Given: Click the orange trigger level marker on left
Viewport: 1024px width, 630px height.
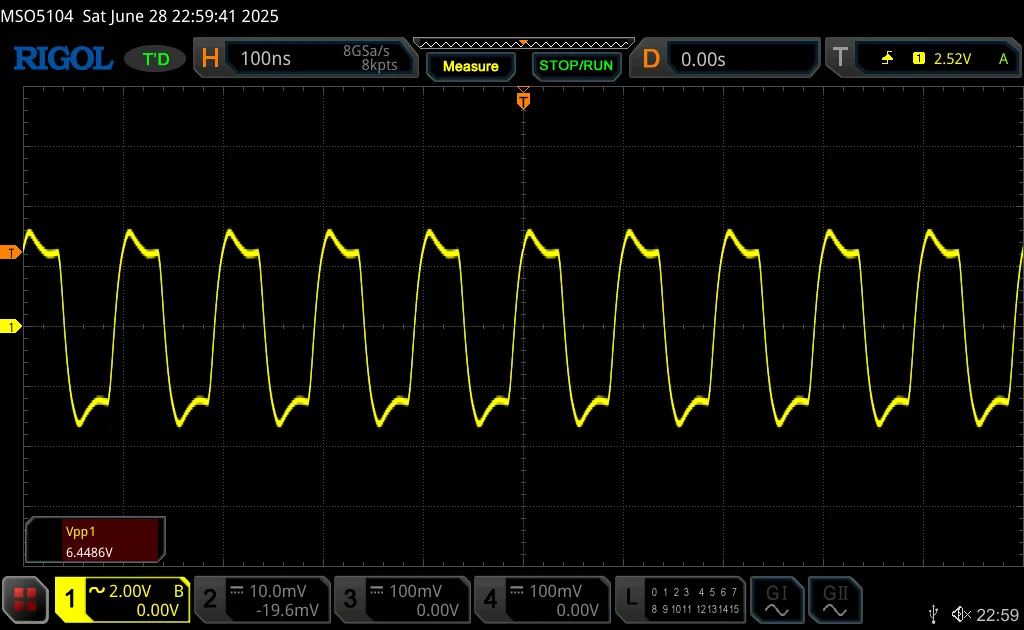Looking at the screenshot, I should (10, 252).
